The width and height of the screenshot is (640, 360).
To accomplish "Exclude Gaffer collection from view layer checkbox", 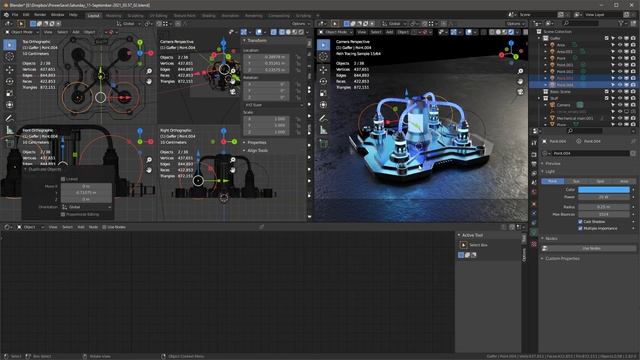I will point(607,38).
